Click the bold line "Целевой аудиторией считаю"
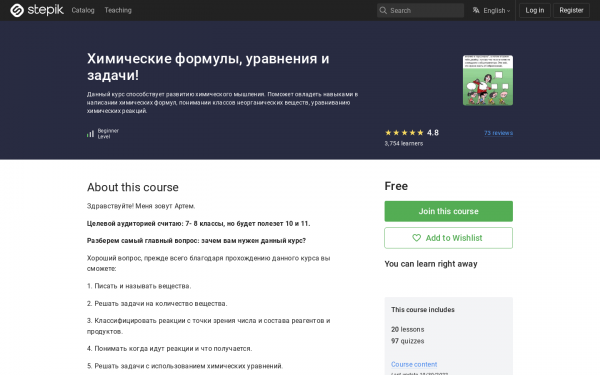600x375 pixels. click(x=199, y=223)
